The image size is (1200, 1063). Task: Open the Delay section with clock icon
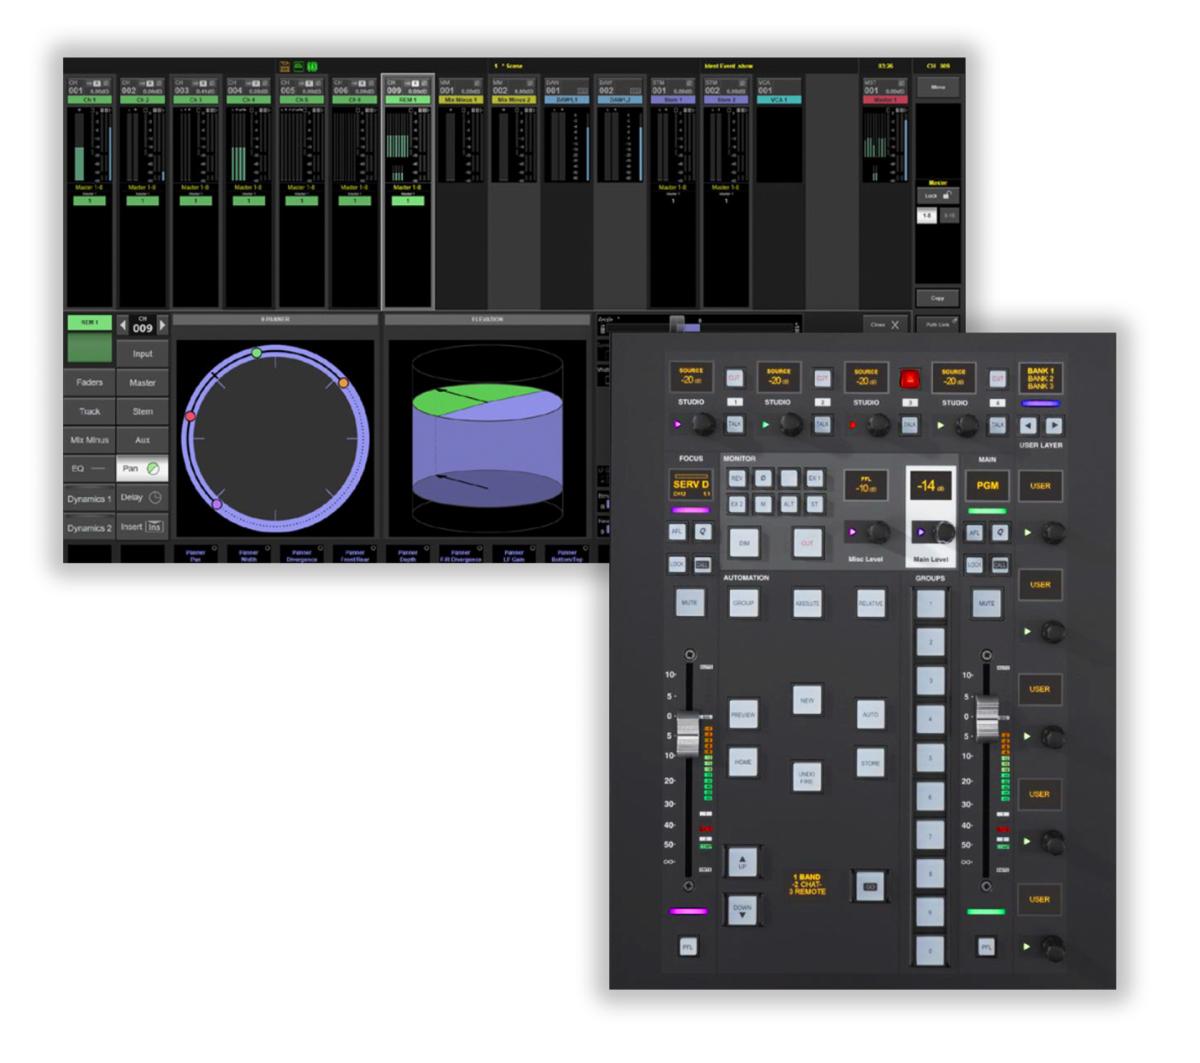142,497
